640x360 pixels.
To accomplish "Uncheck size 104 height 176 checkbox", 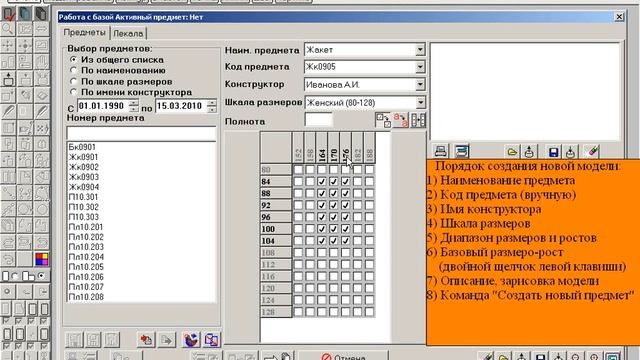I will [x=345, y=241].
